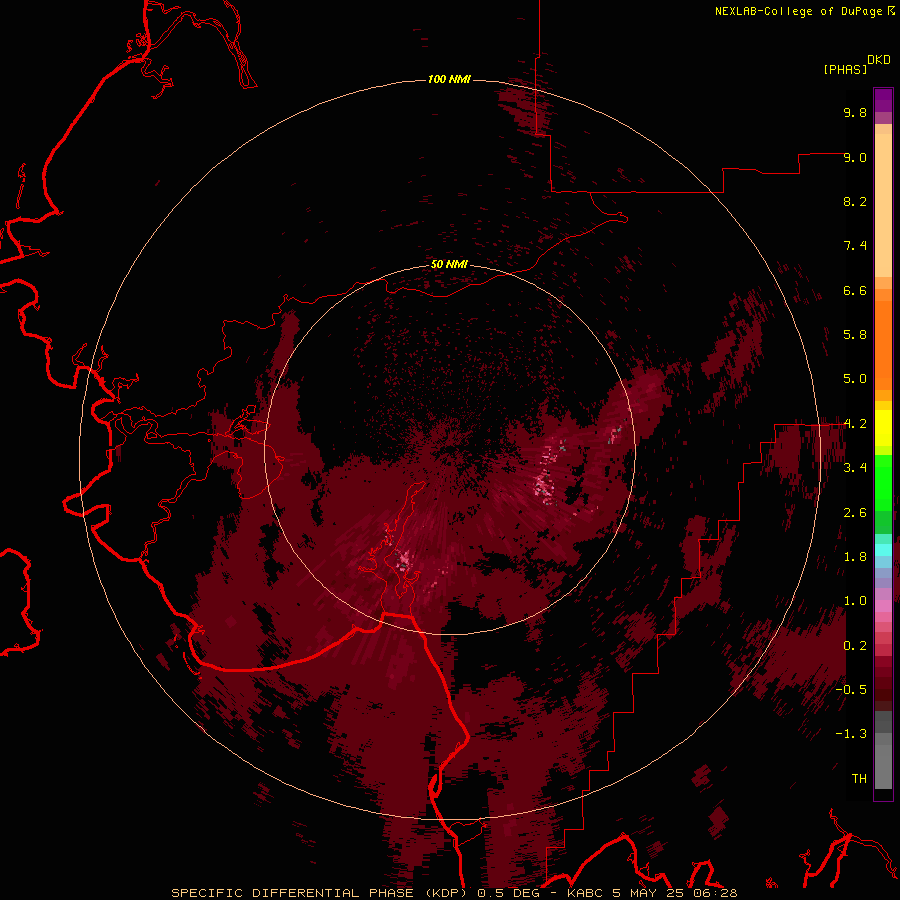
Task: Click the -0.5 value on the color scale
Action: tap(851, 690)
